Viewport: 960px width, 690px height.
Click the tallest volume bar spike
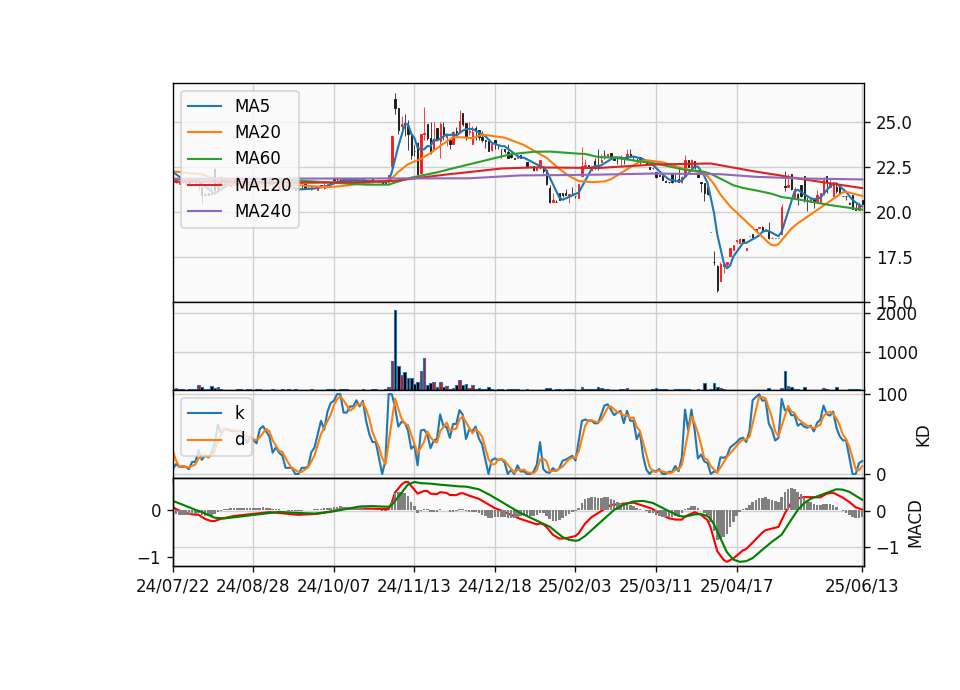pyautogui.click(x=396, y=350)
